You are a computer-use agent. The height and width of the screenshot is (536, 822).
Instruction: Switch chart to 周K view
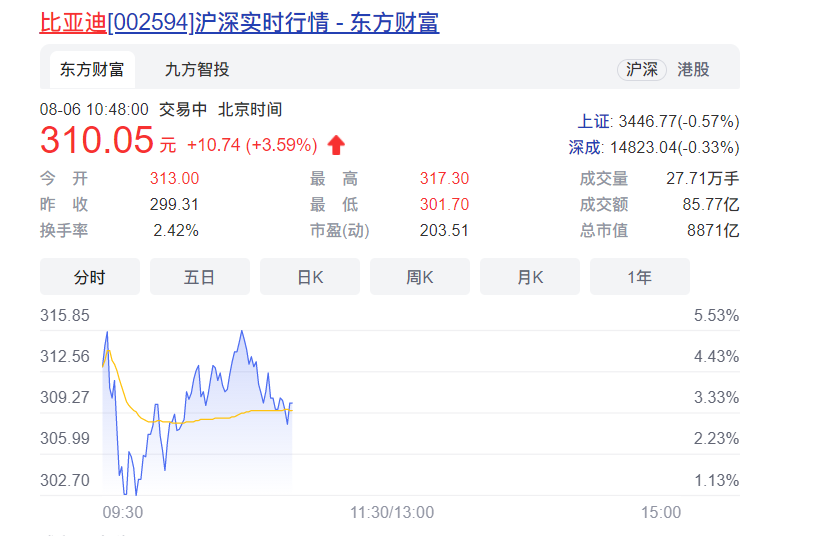tap(420, 277)
